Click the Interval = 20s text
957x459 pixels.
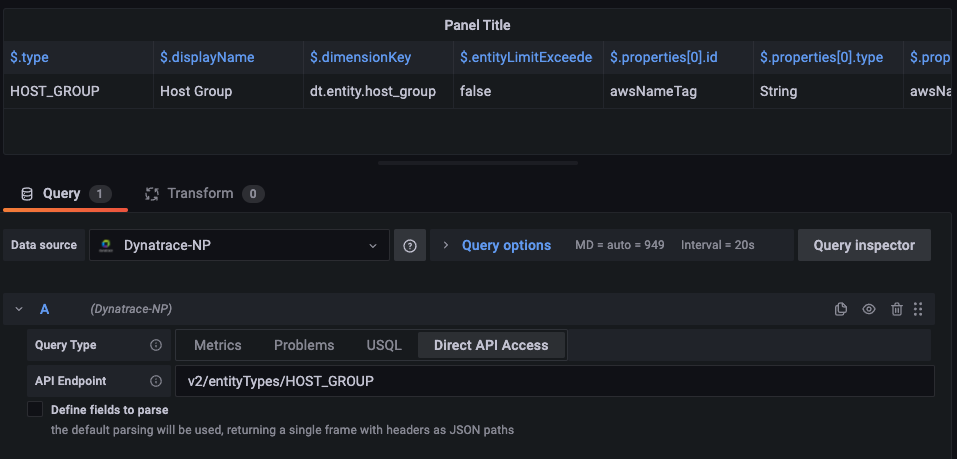click(718, 245)
